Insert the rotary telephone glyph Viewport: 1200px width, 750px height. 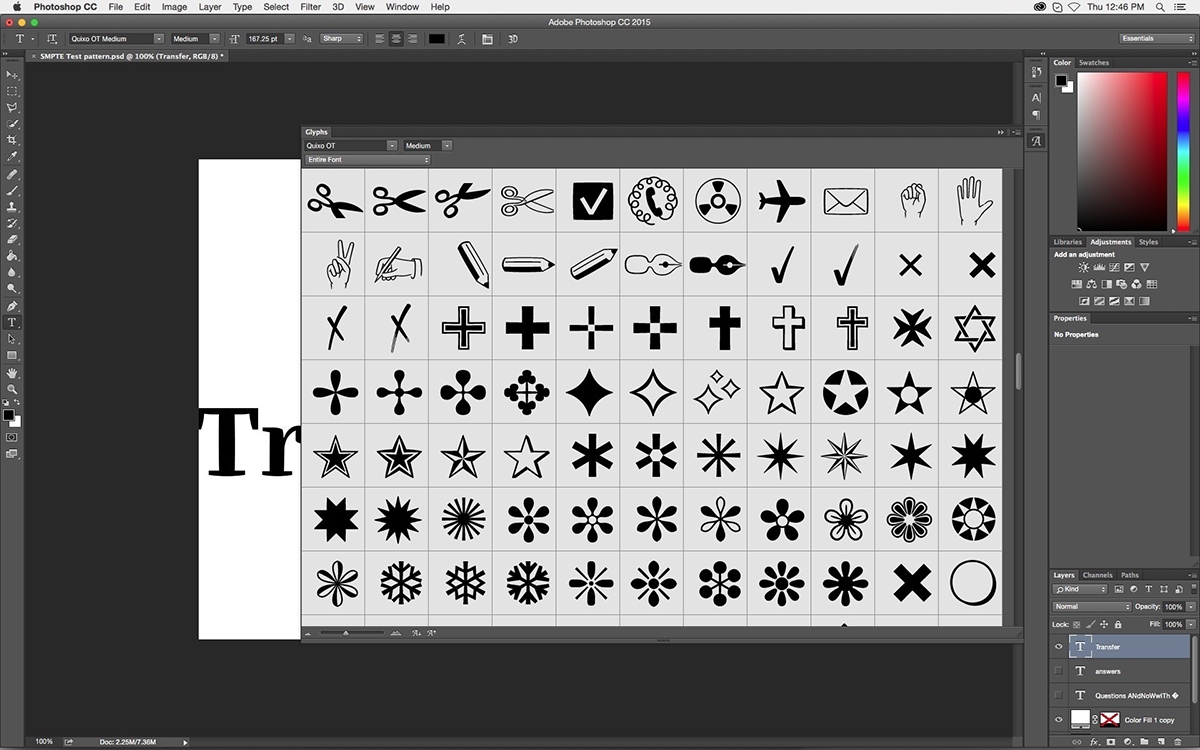click(x=653, y=201)
